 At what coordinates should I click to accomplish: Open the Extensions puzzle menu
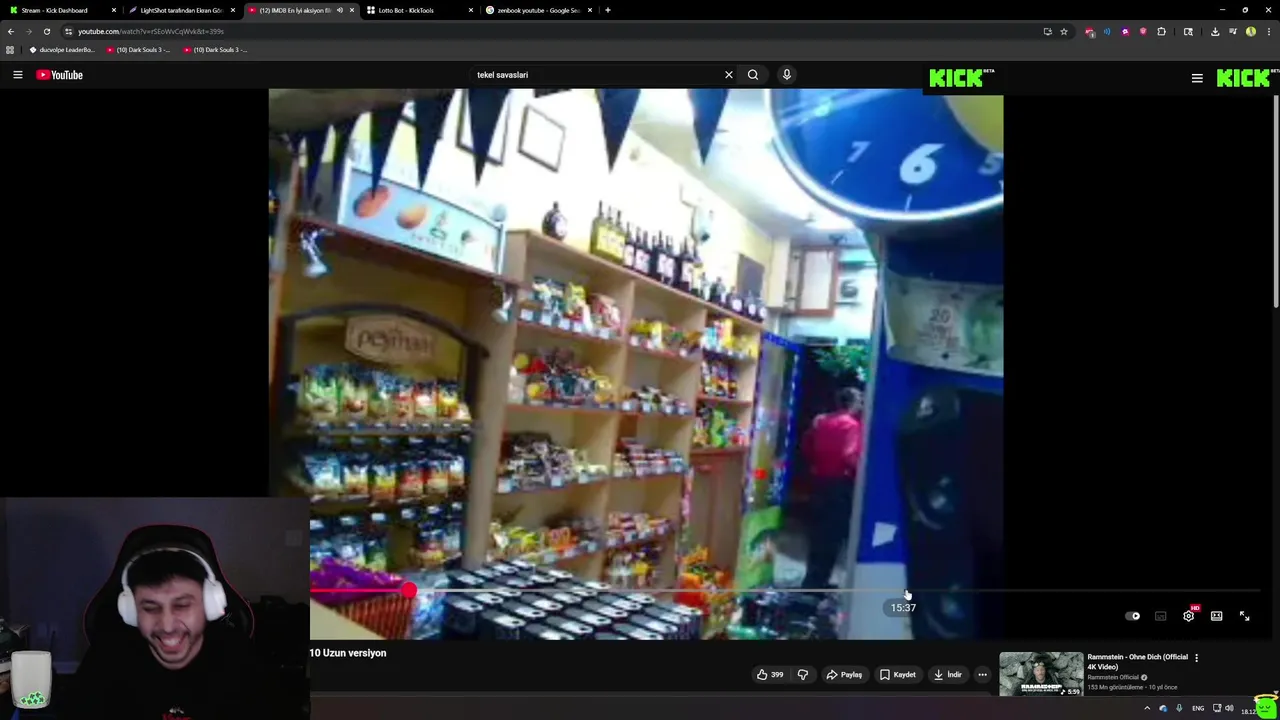pyautogui.click(x=1162, y=31)
